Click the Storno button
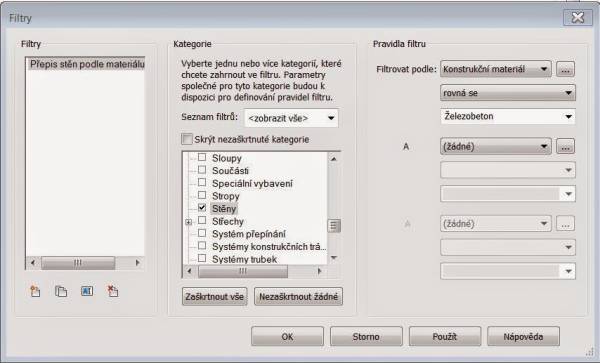600x363 pixels. (366, 337)
